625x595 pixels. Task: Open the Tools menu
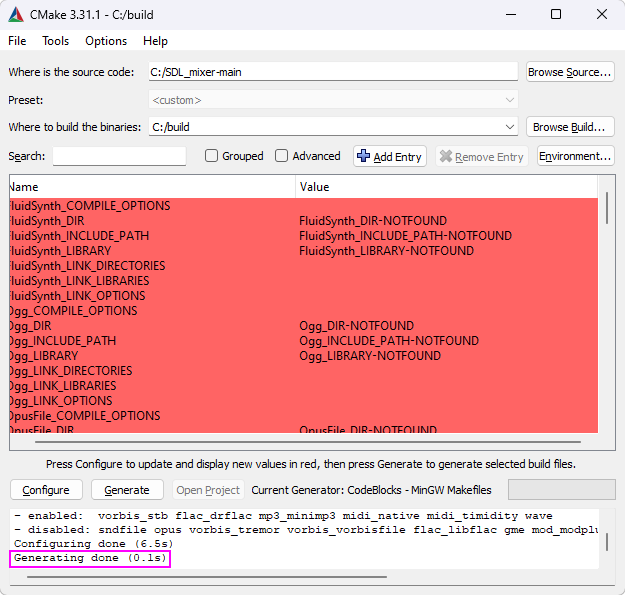tap(55, 41)
